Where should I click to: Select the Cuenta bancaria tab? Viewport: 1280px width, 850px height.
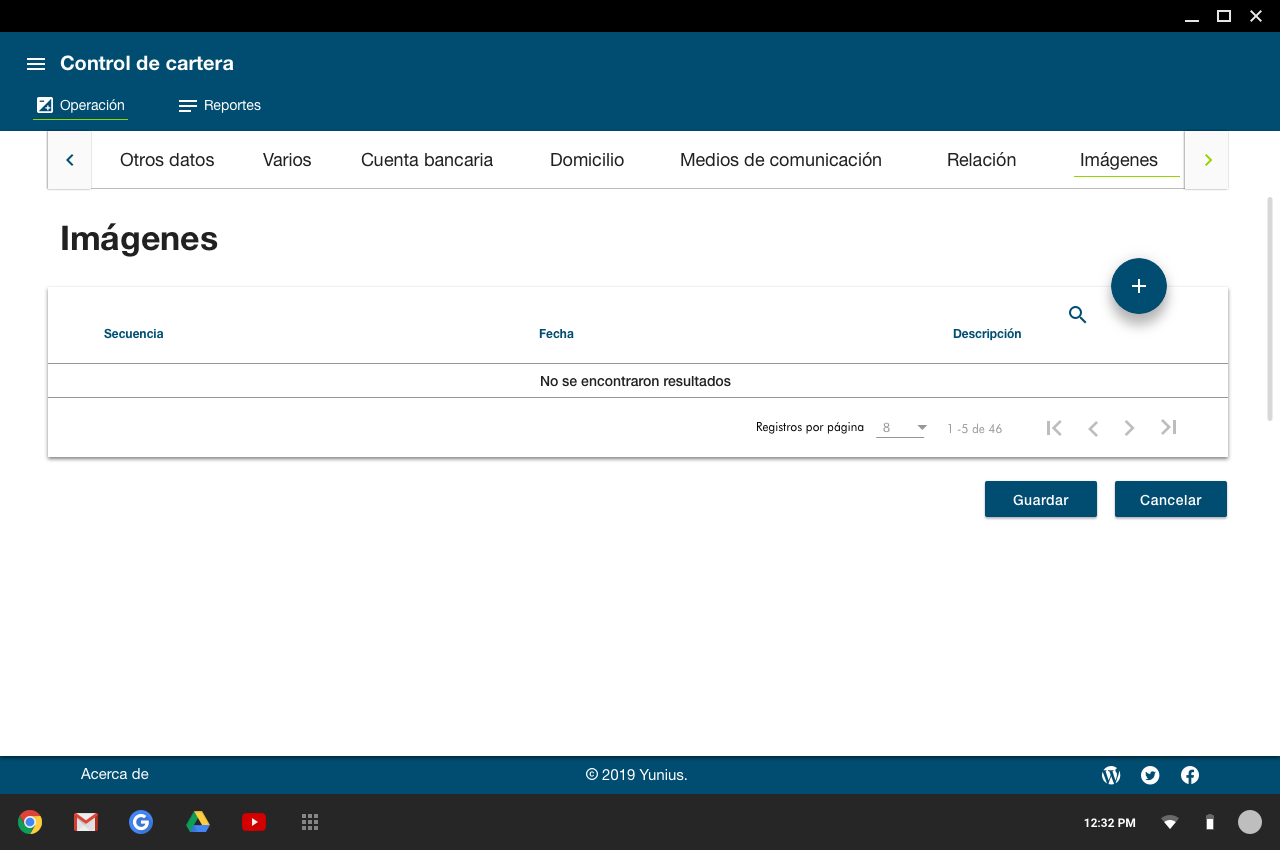[427, 160]
